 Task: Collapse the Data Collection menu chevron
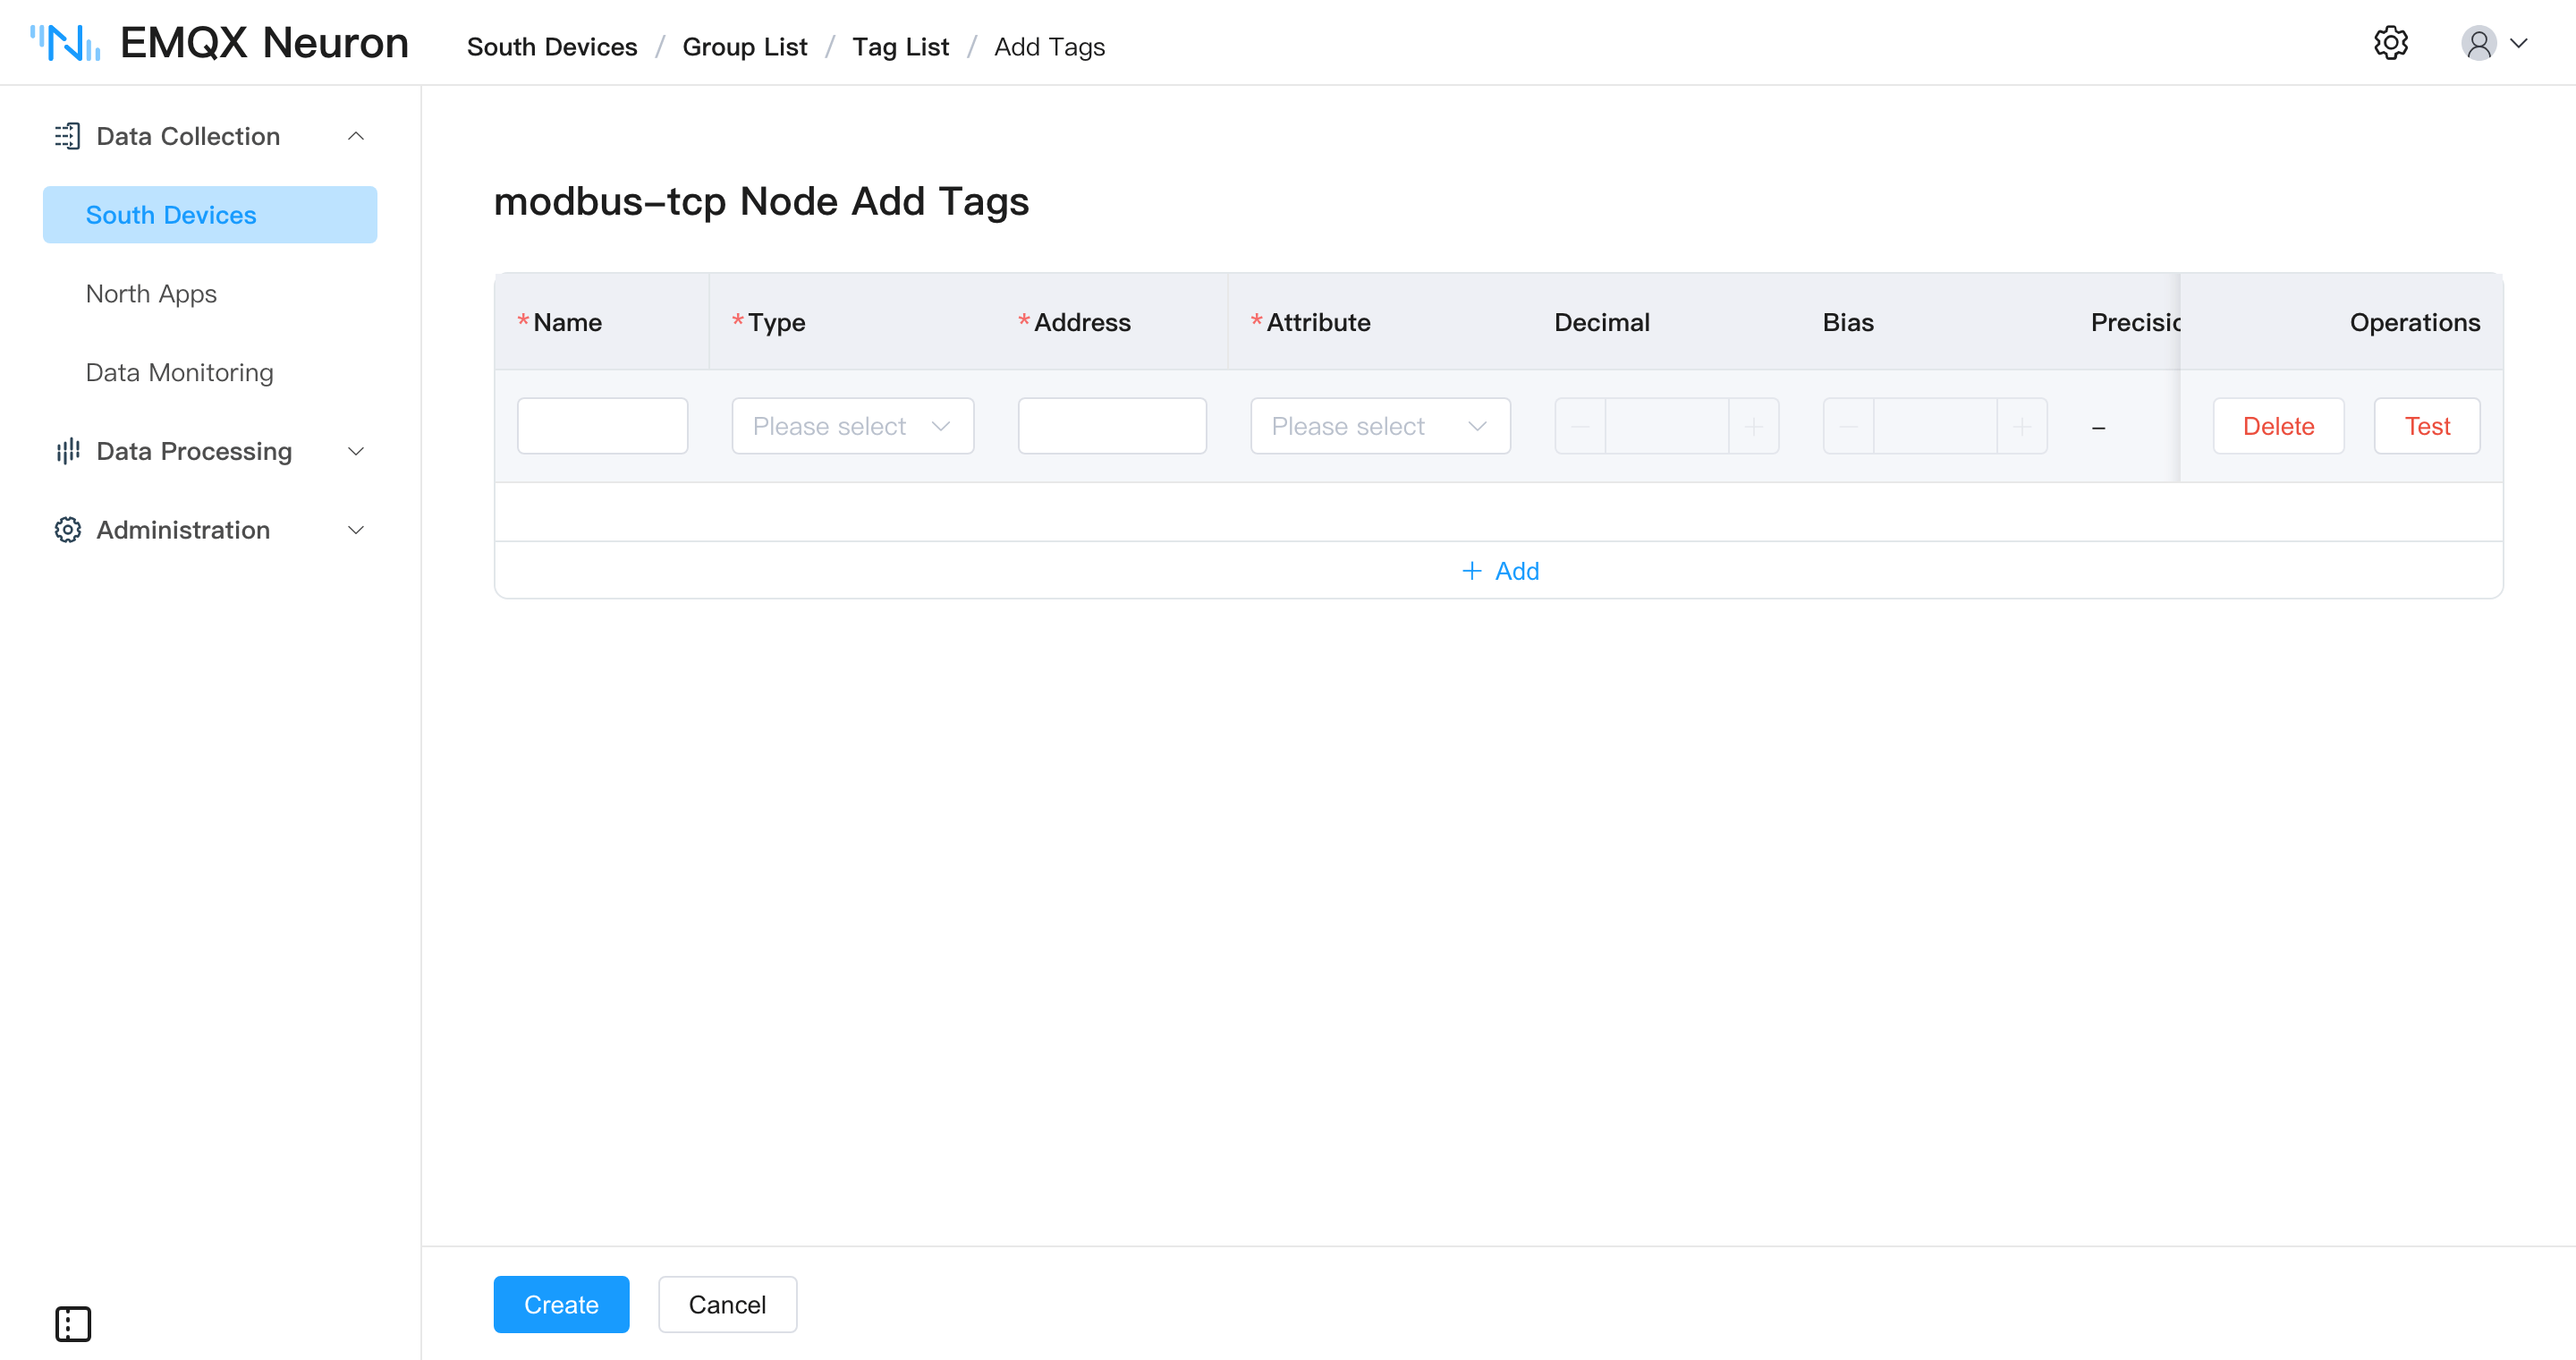pyautogui.click(x=355, y=136)
